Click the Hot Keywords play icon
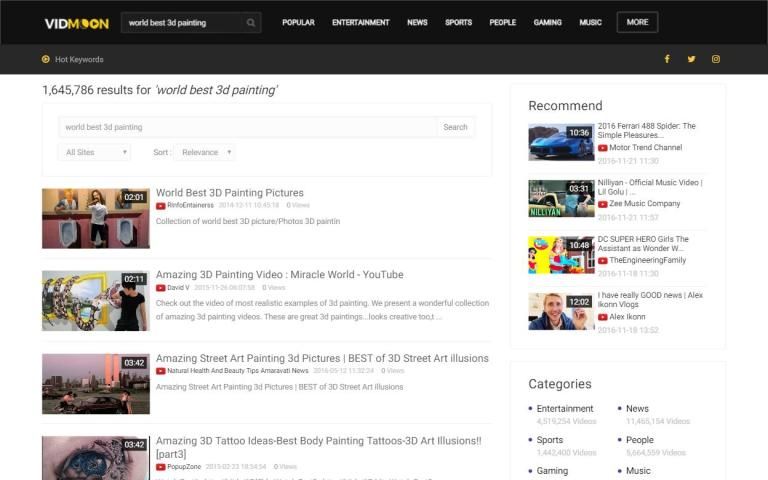768x480 pixels. point(46,59)
